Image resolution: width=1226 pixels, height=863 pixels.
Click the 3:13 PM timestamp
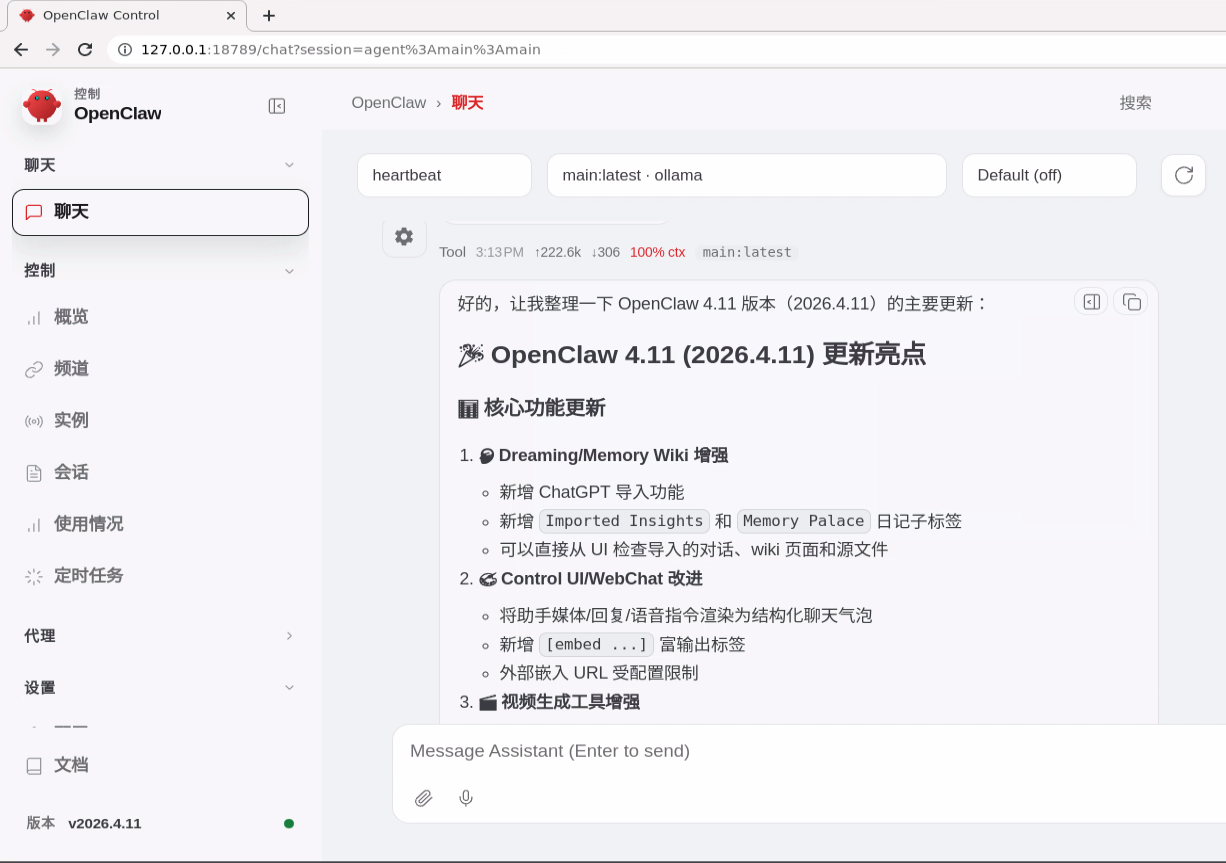pyautogui.click(x=499, y=252)
